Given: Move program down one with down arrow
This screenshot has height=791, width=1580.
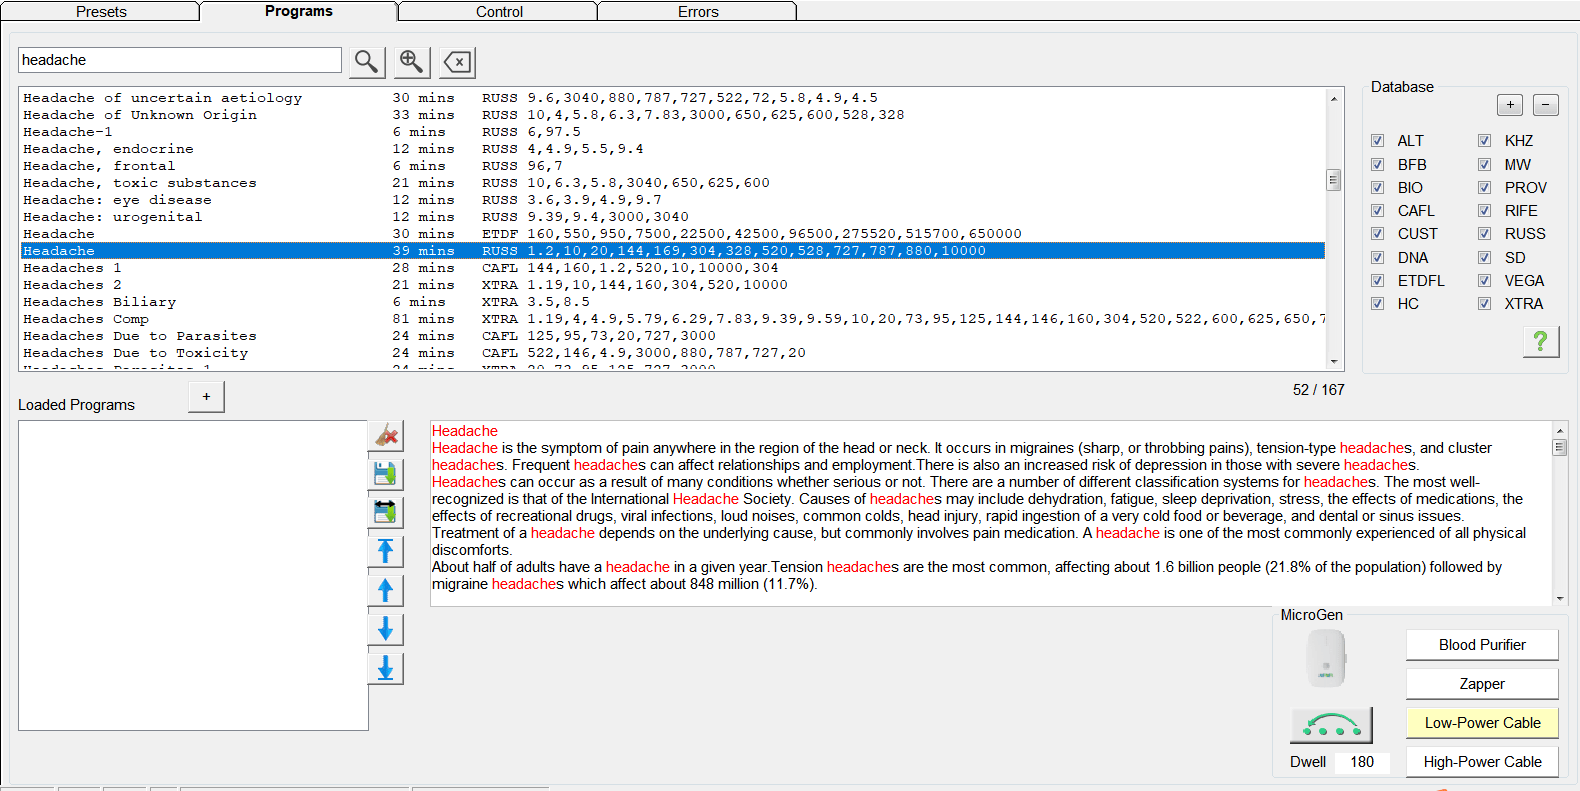Looking at the screenshot, I should point(386,629).
